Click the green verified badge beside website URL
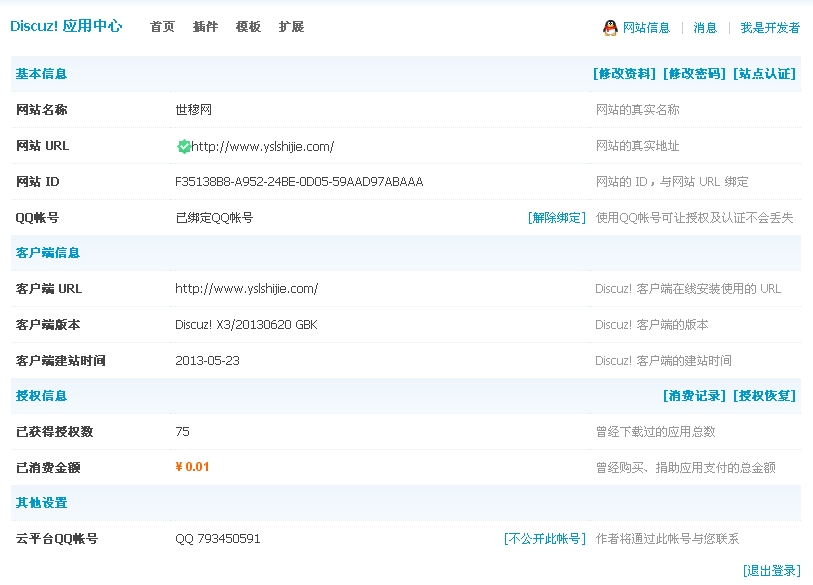813x585 pixels. click(183, 146)
